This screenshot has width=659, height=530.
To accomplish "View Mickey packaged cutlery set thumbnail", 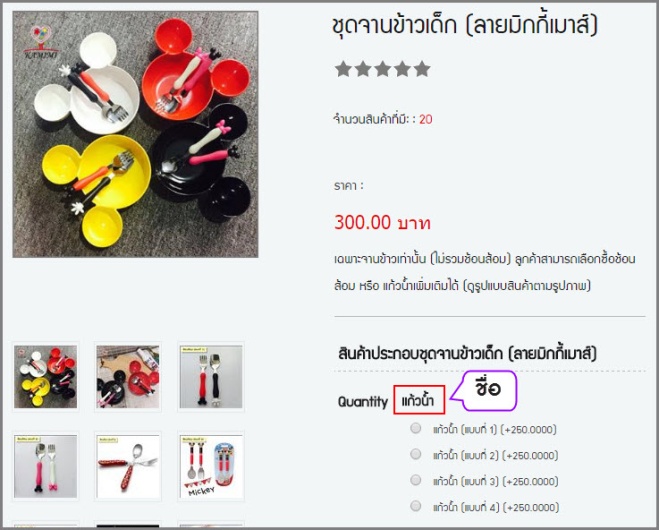I will click(x=211, y=467).
